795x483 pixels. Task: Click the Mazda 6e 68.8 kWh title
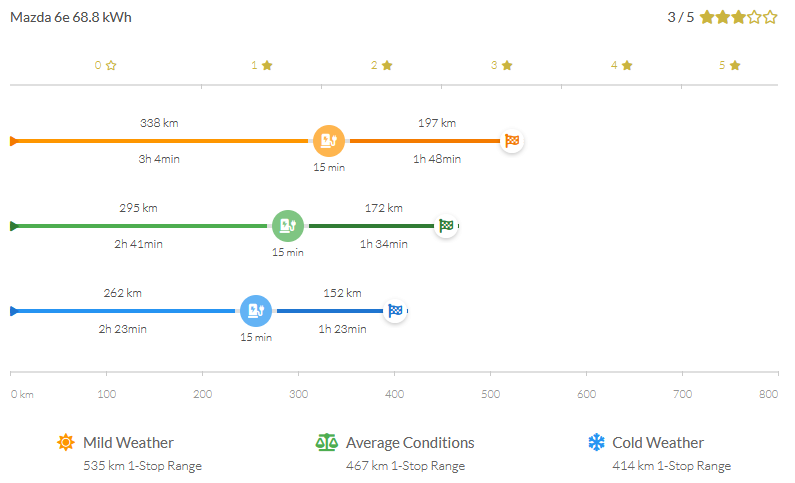[71, 17]
